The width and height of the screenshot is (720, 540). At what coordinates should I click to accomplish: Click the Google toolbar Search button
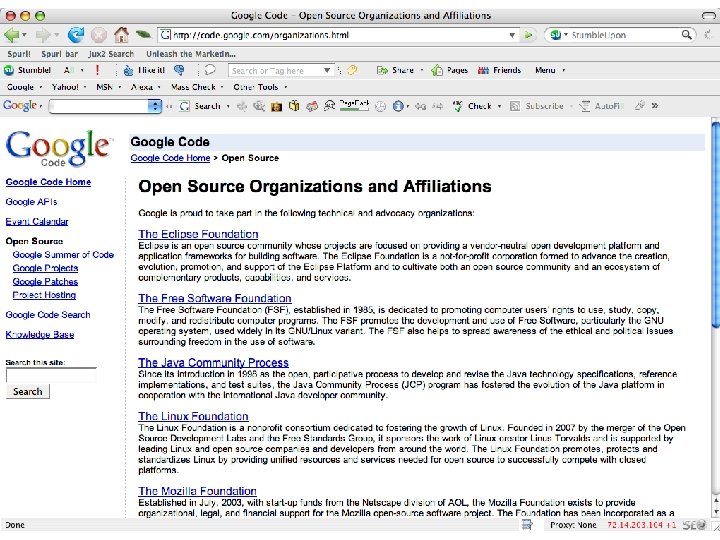(x=200, y=106)
